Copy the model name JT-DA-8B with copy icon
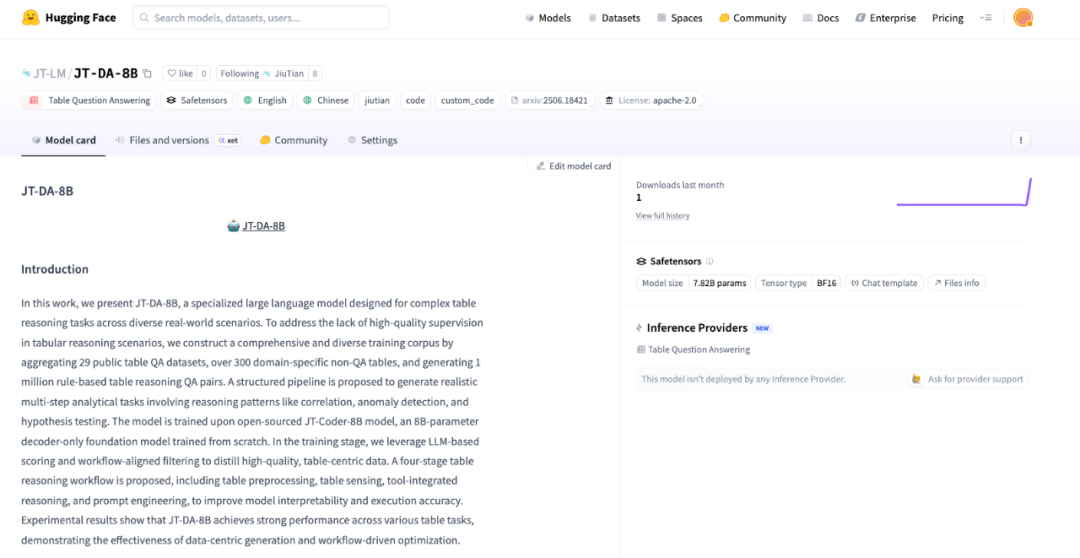1080x558 pixels. pos(147,73)
